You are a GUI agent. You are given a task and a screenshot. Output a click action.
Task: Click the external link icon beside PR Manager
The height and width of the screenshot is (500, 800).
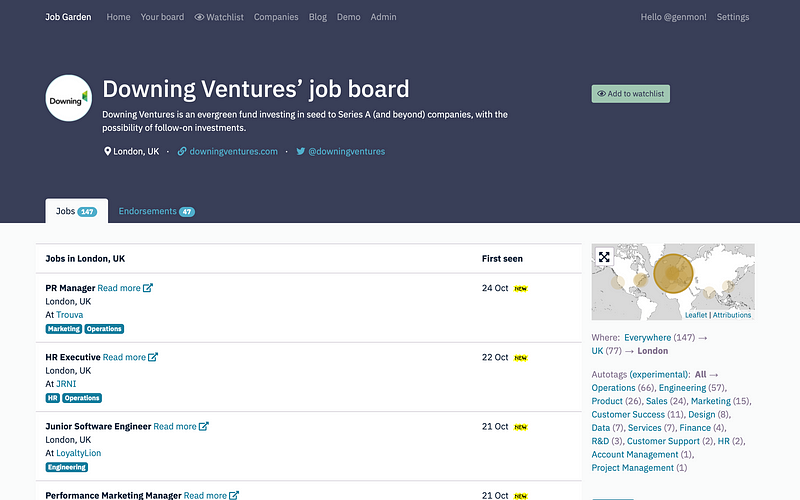click(148, 288)
